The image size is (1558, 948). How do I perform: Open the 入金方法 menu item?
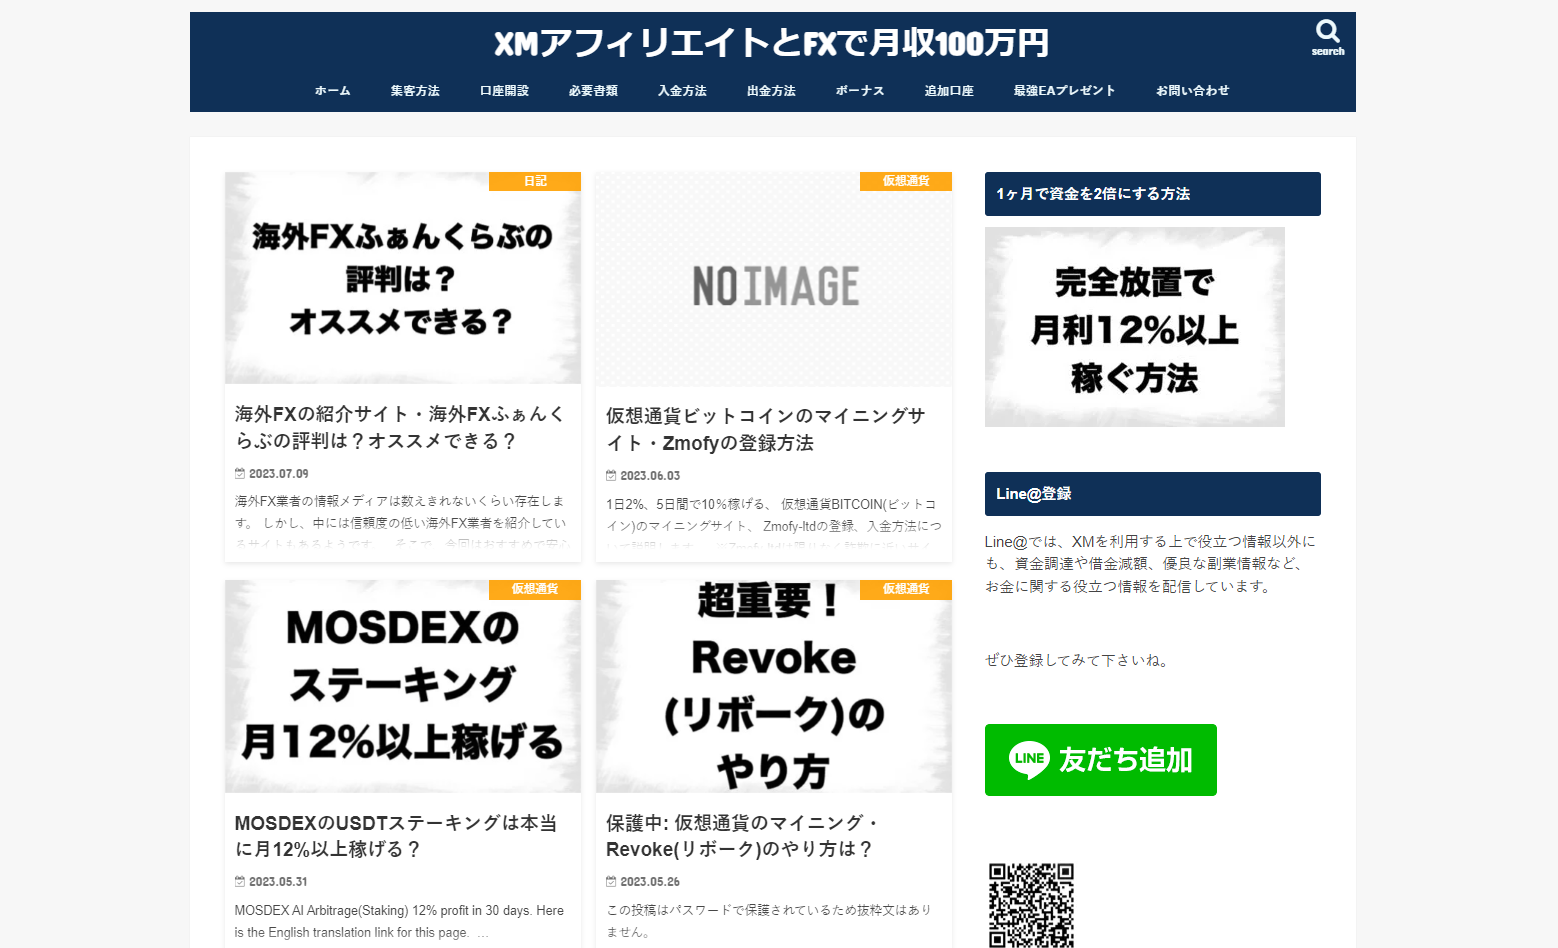pyautogui.click(x=682, y=91)
